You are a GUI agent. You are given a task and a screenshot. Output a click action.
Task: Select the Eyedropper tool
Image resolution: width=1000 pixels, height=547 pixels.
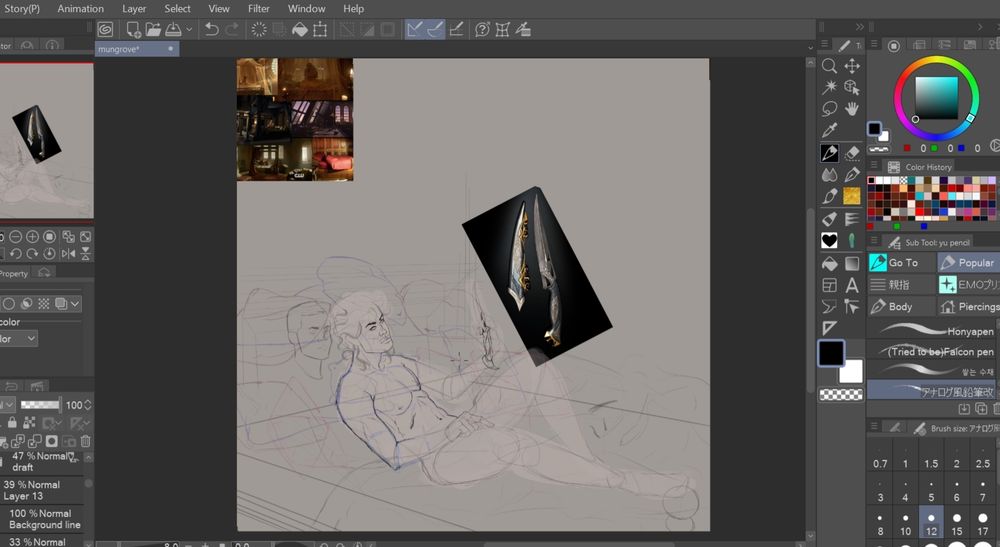(x=829, y=131)
